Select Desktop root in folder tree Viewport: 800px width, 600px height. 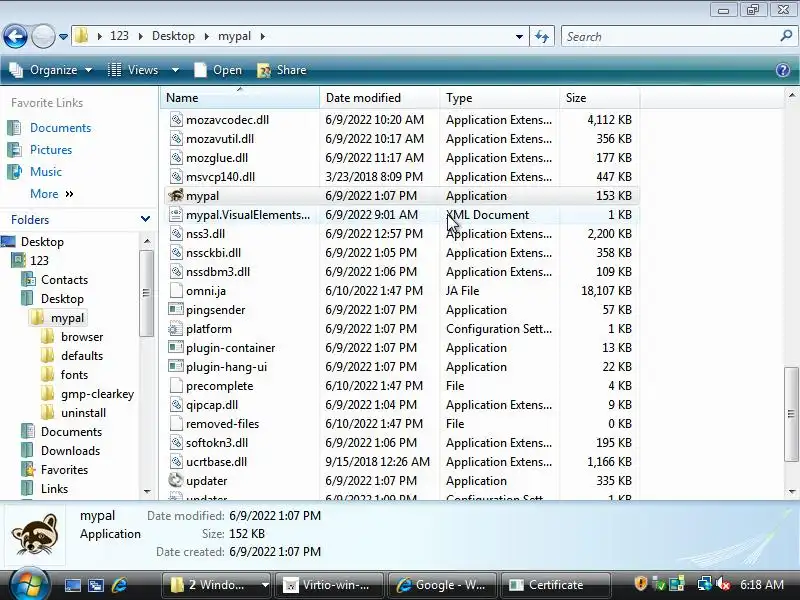click(42, 242)
